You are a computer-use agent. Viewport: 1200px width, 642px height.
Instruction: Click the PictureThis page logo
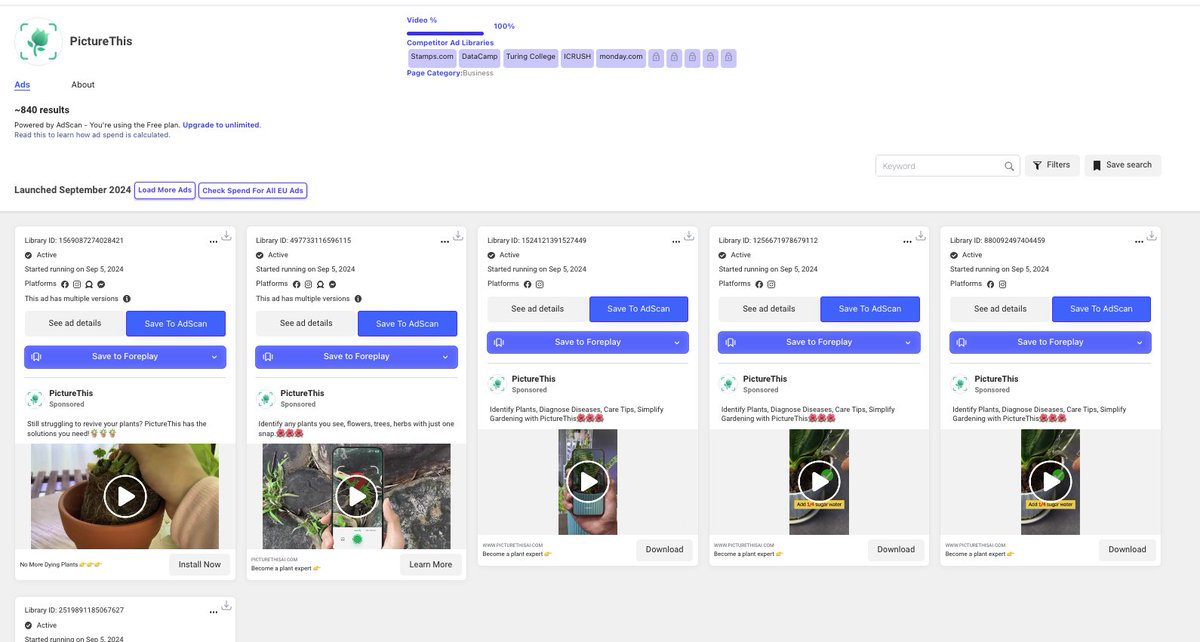point(38,41)
